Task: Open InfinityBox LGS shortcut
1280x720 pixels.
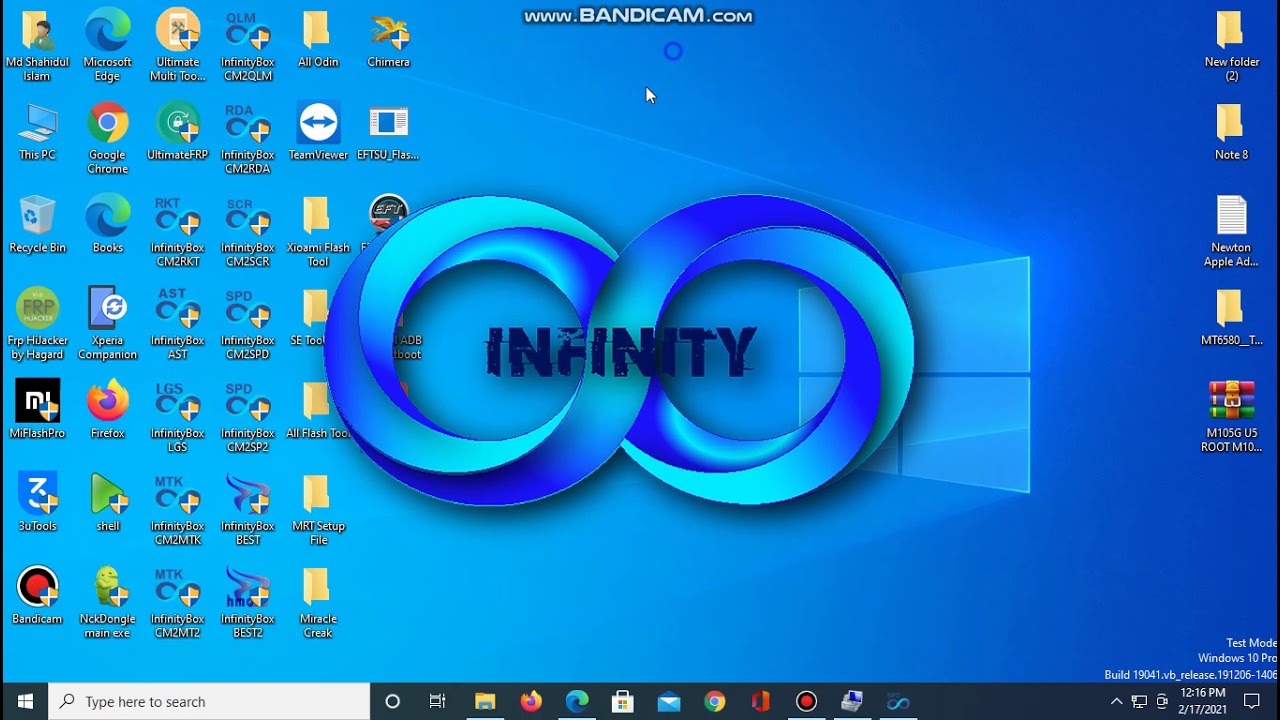Action: [178, 417]
